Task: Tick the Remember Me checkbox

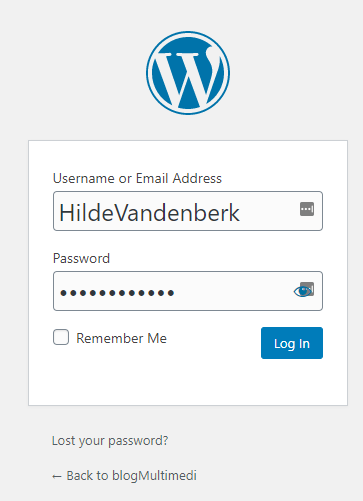Action: (x=61, y=337)
